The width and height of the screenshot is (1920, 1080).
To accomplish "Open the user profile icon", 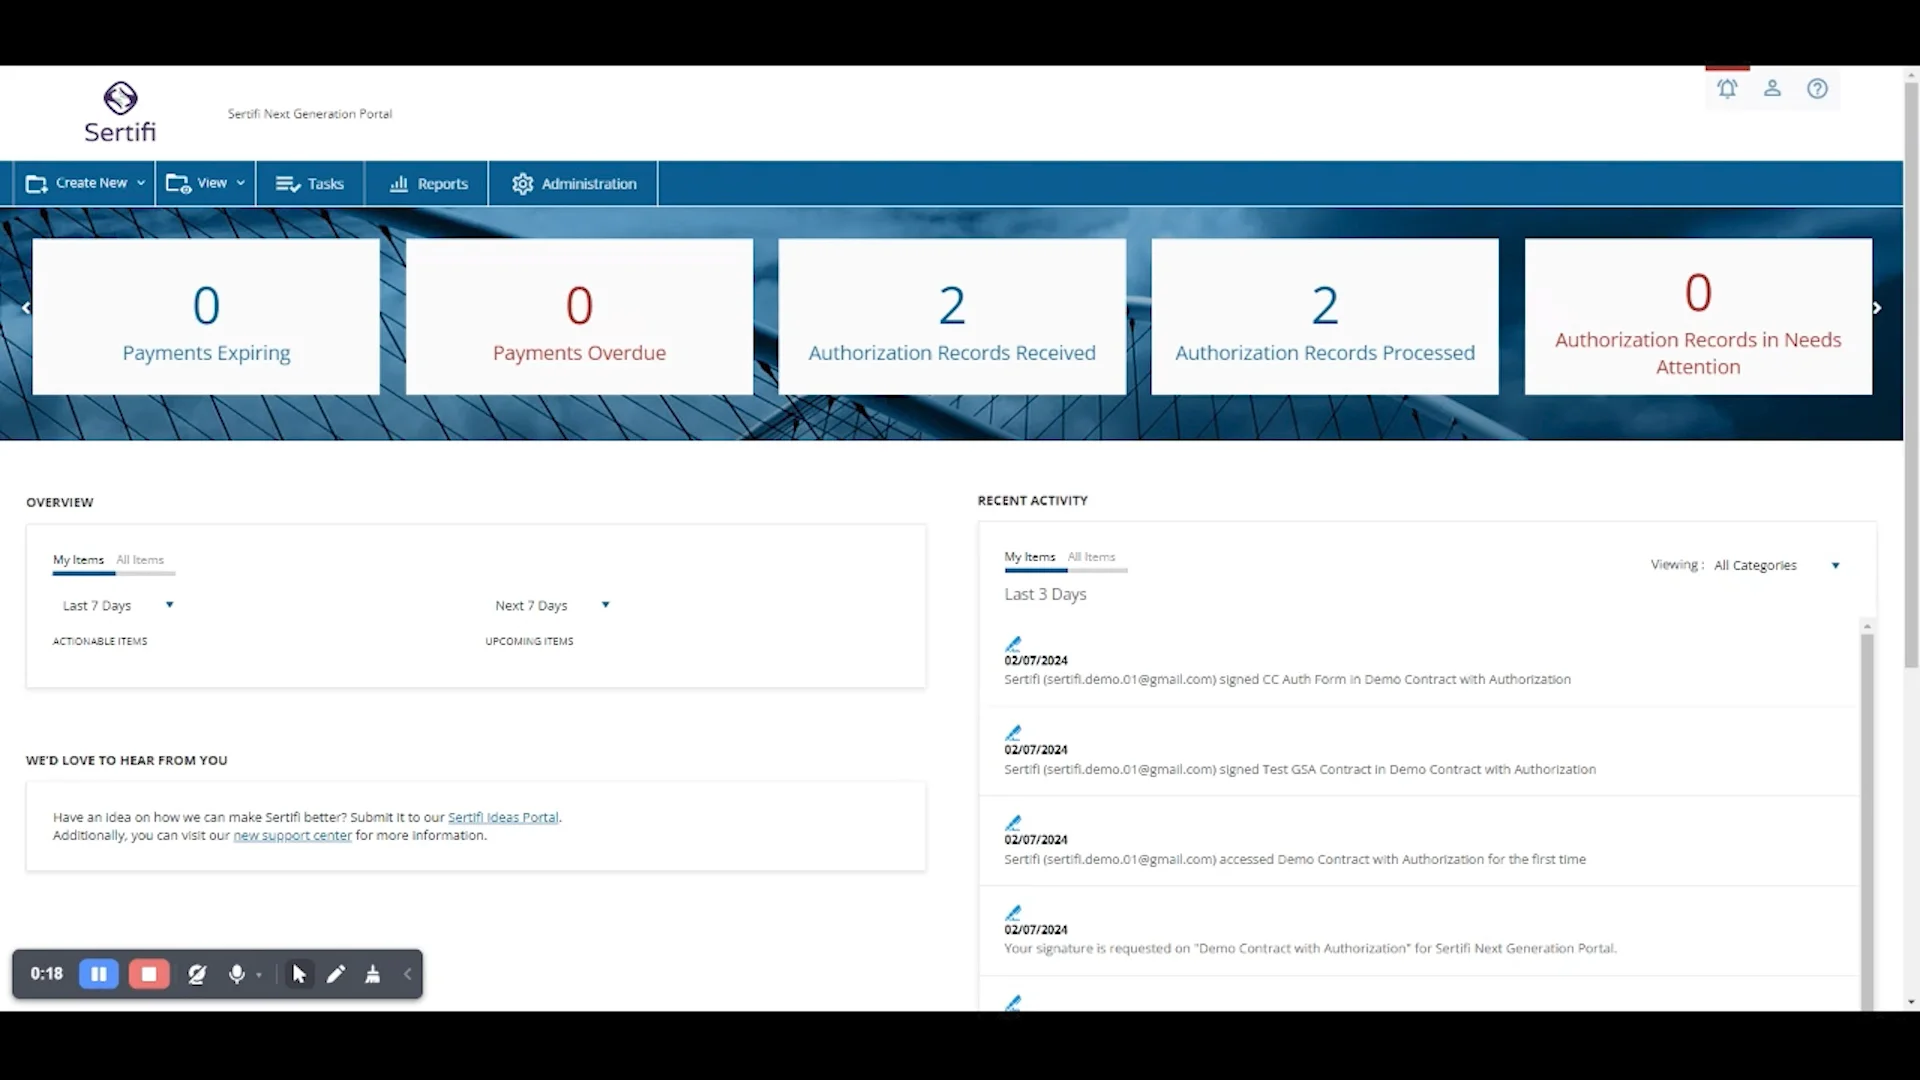I will 1772,88.
